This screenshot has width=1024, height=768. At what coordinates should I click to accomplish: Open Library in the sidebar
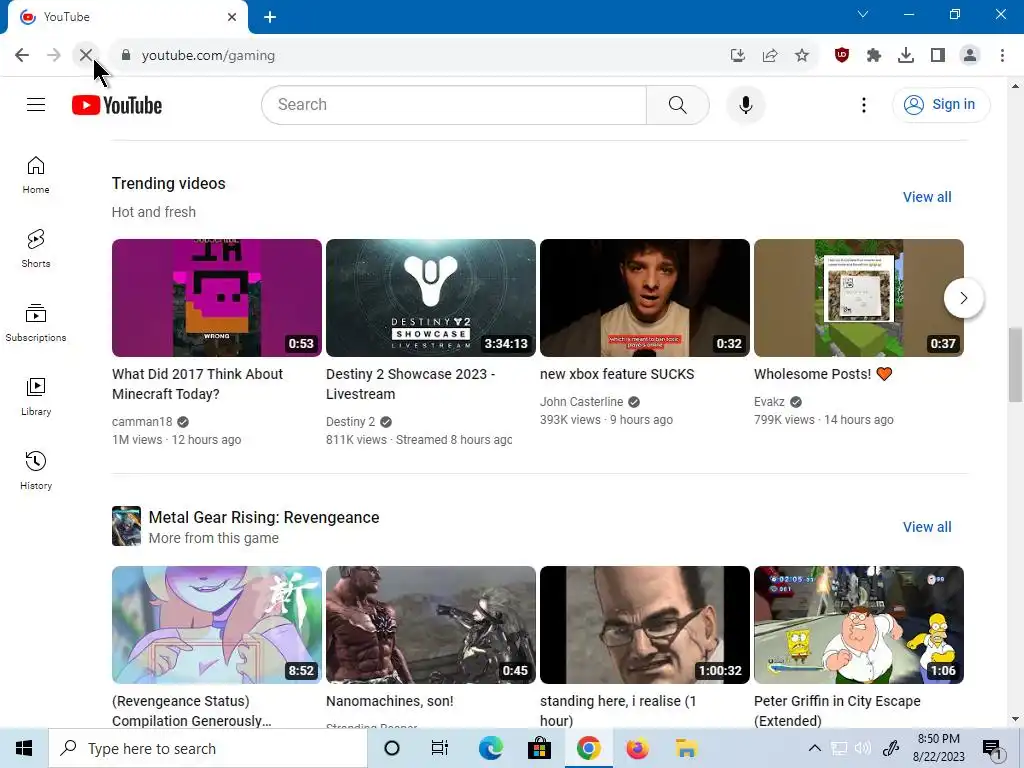[x=36, y=396]
